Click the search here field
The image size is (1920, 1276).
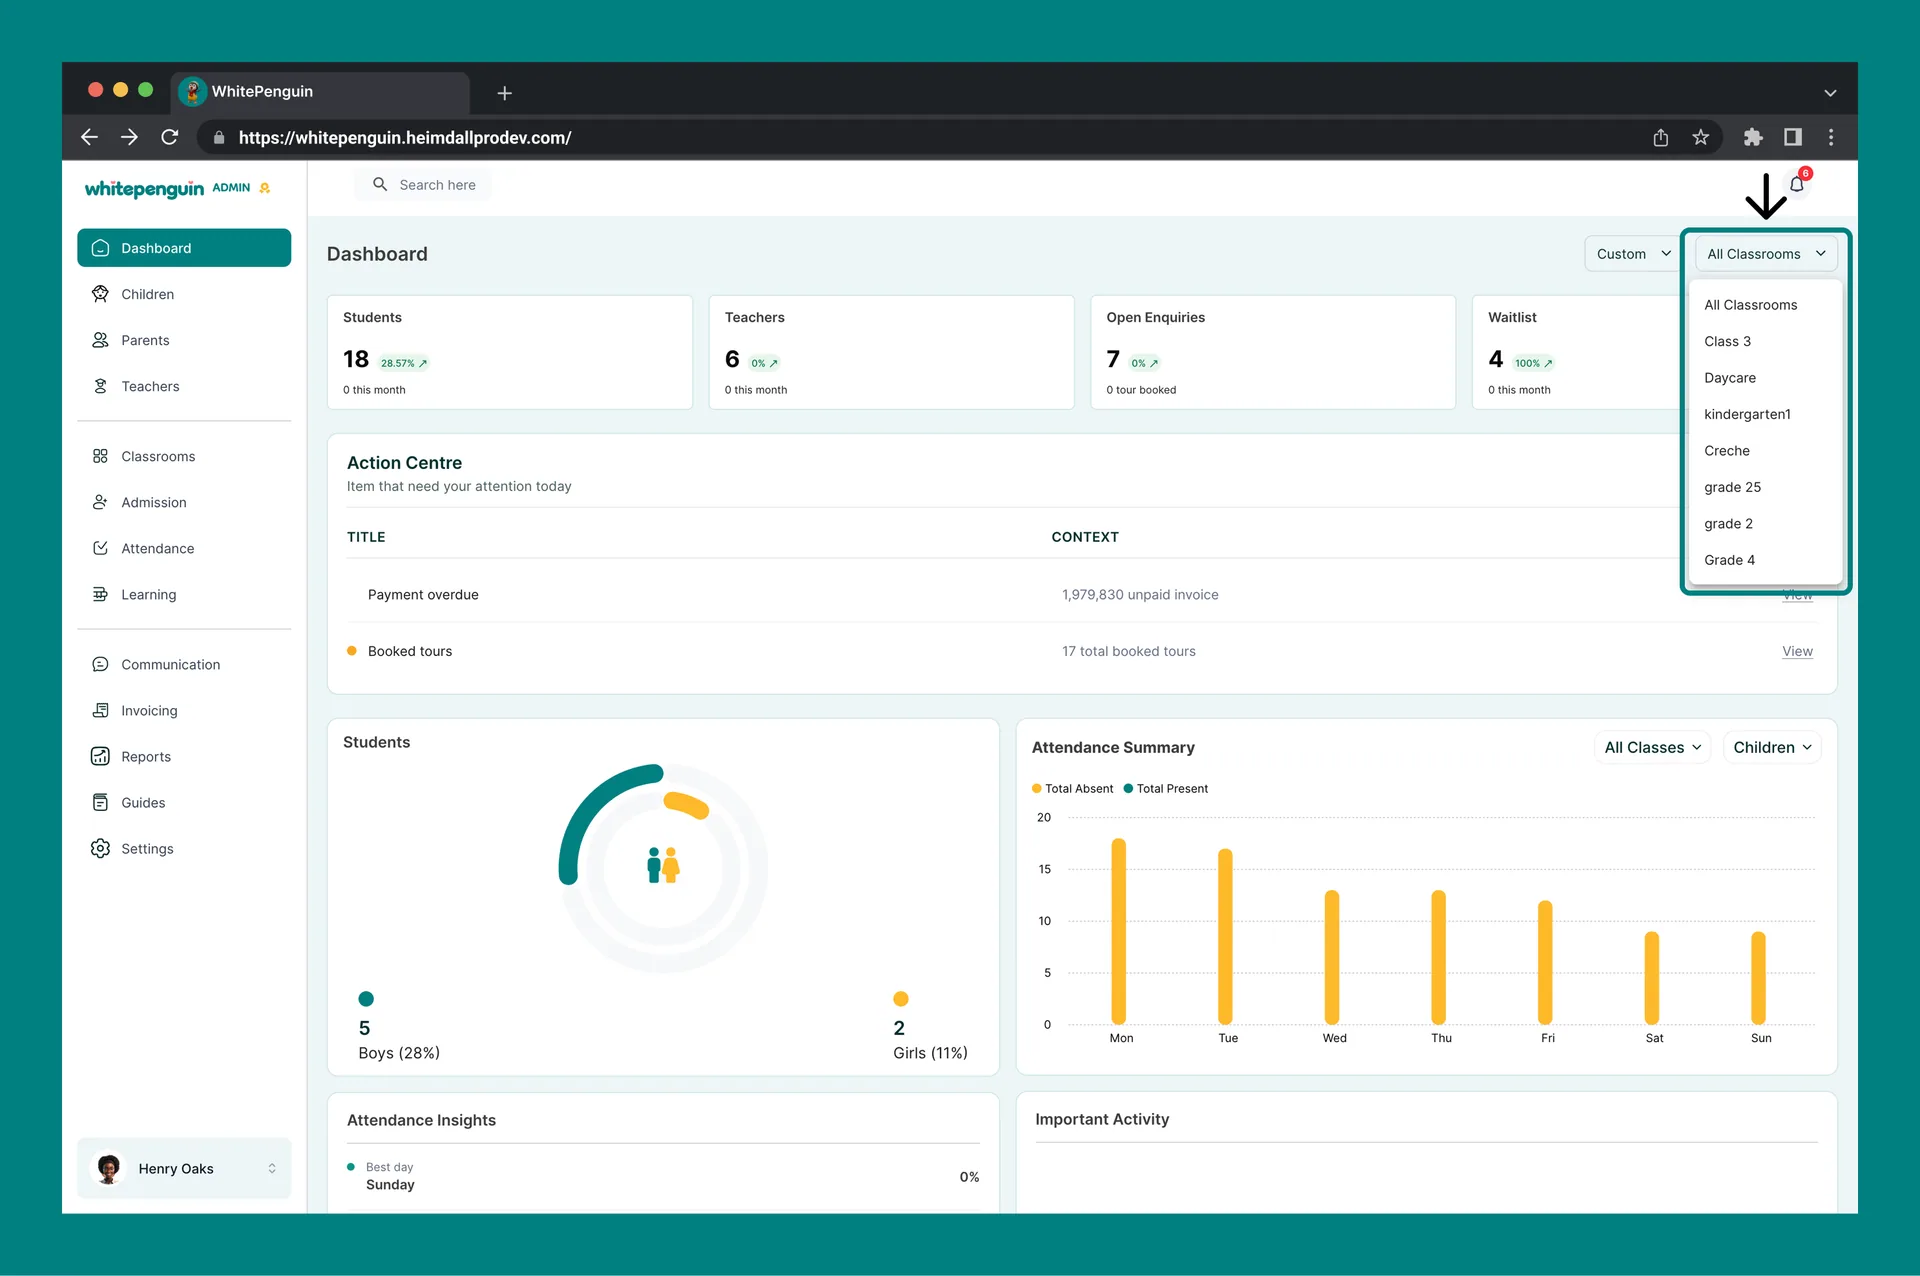424,184
